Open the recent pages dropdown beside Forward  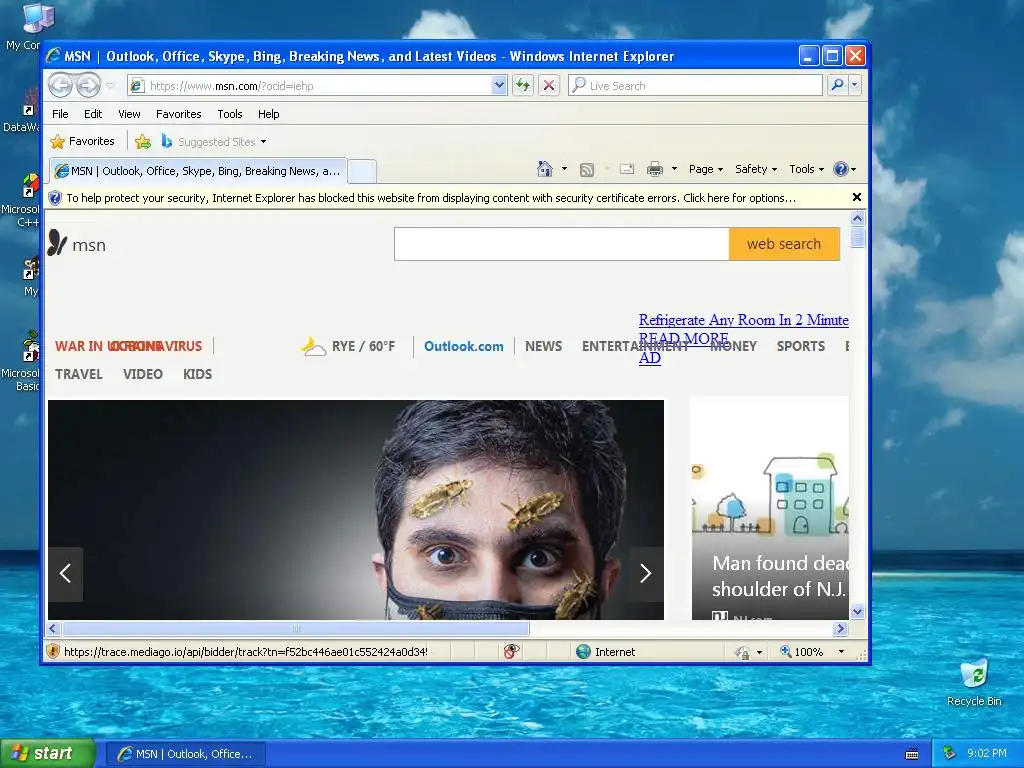(x=110, y=86)
